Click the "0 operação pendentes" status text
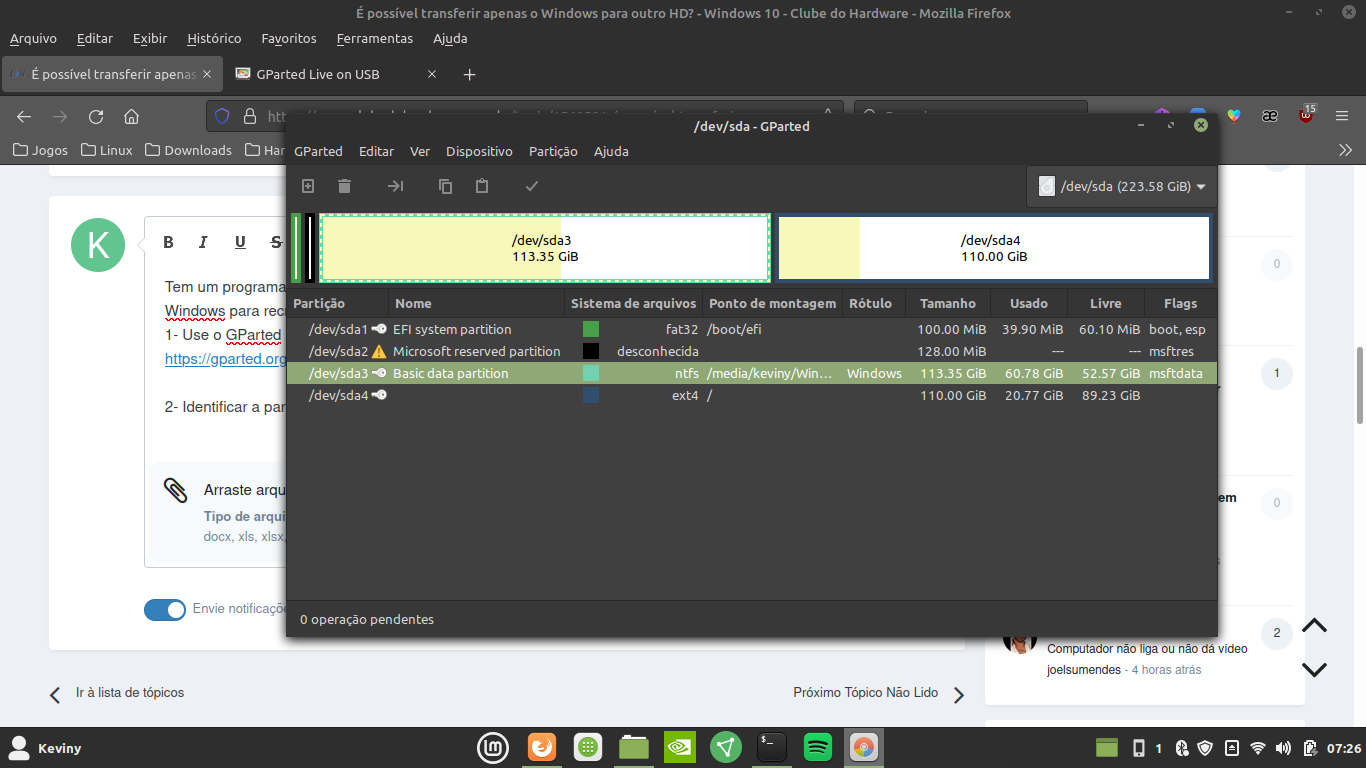1366x768 pixels. pyautogui.click(x=367, y=619)
